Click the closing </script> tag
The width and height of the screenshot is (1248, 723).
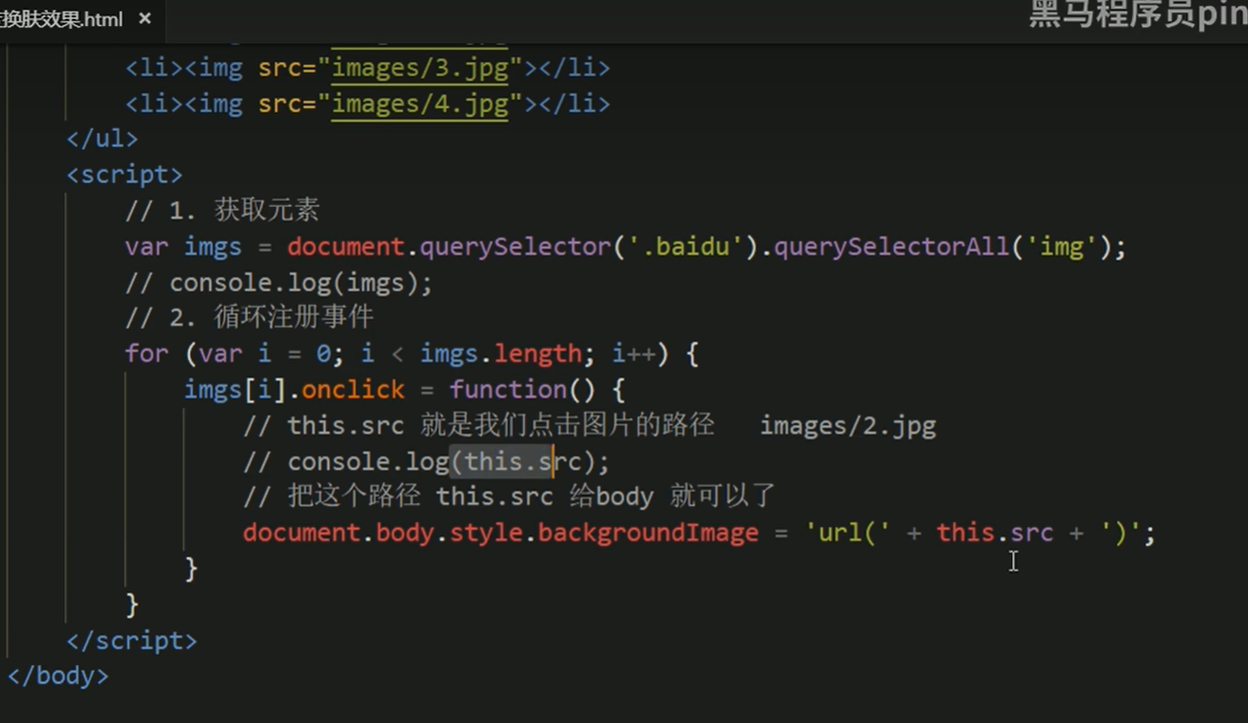tap(132, 640)
